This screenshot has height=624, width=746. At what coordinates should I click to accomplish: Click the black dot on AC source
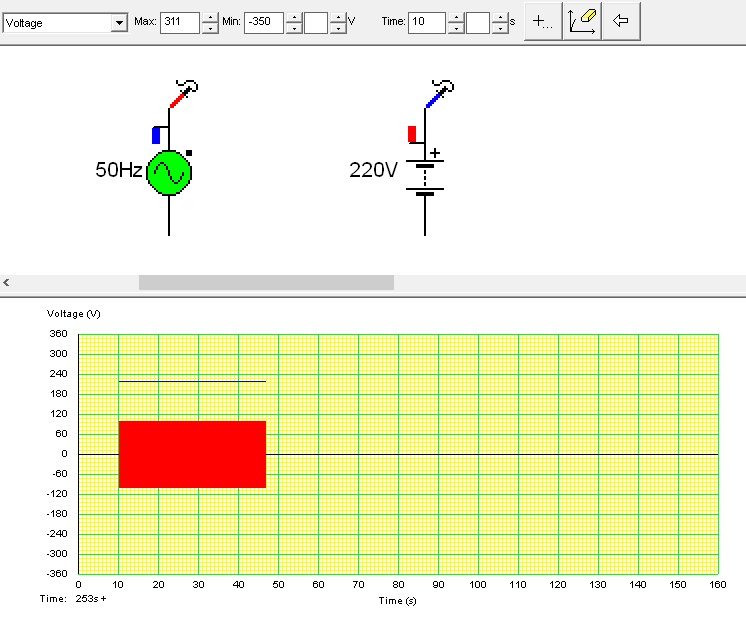pyautogui.click(x=189, y=153)
